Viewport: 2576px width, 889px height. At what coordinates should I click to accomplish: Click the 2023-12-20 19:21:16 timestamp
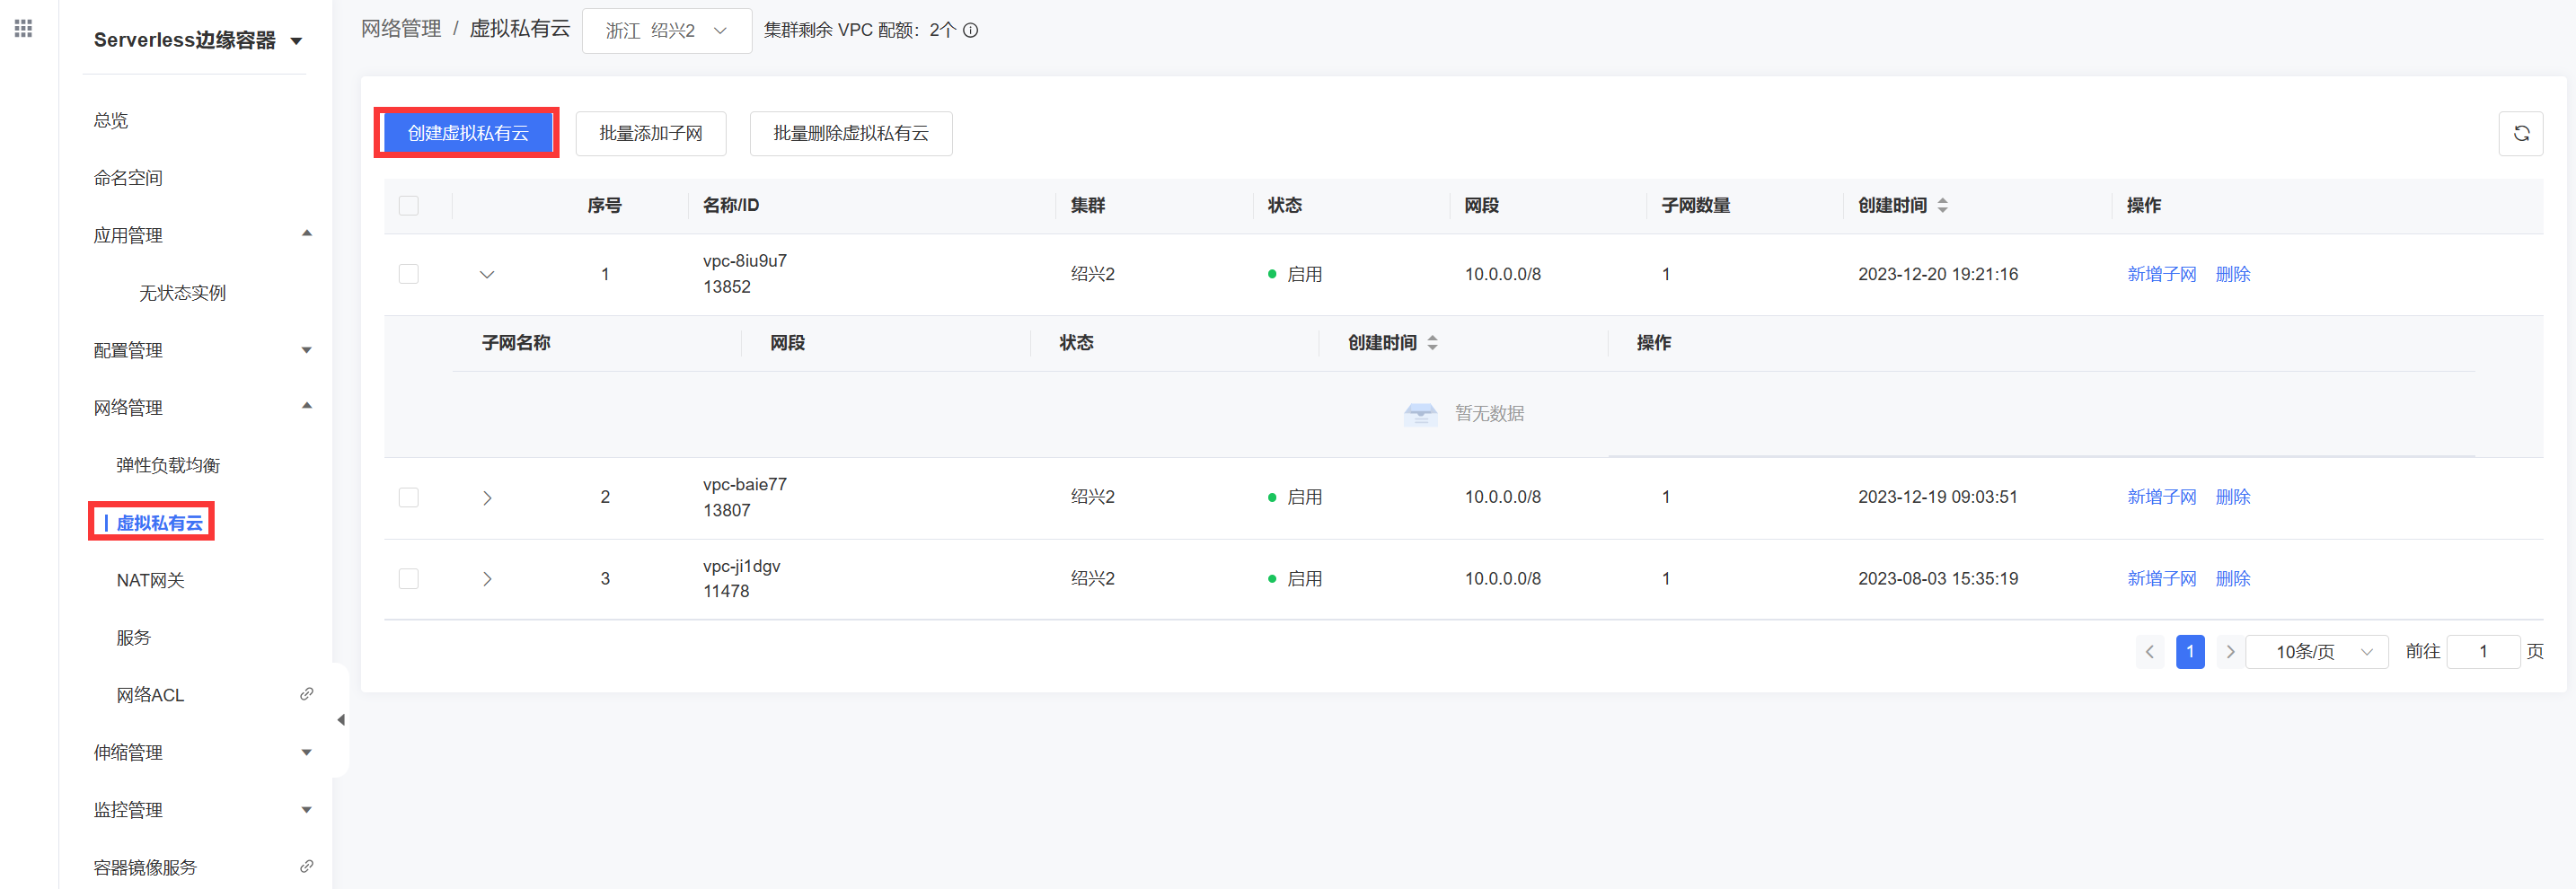click(1937, 274)
